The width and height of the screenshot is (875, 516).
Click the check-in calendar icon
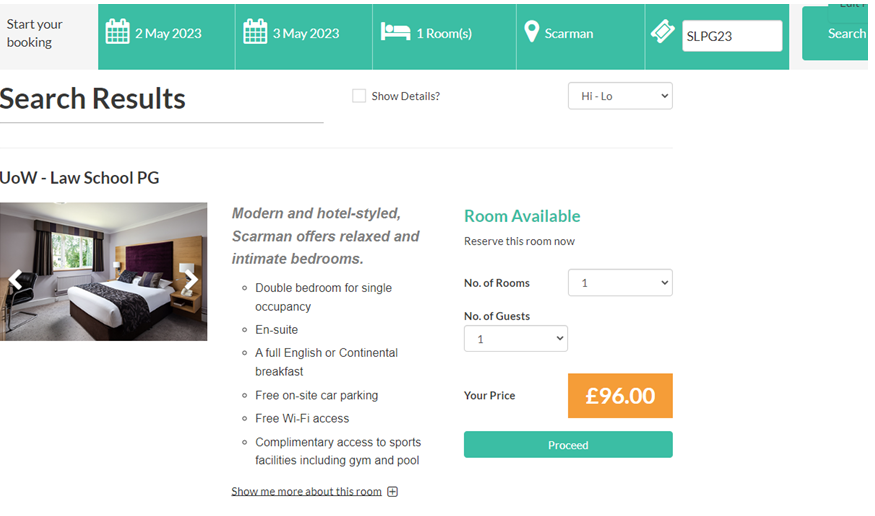click(117, 32)
